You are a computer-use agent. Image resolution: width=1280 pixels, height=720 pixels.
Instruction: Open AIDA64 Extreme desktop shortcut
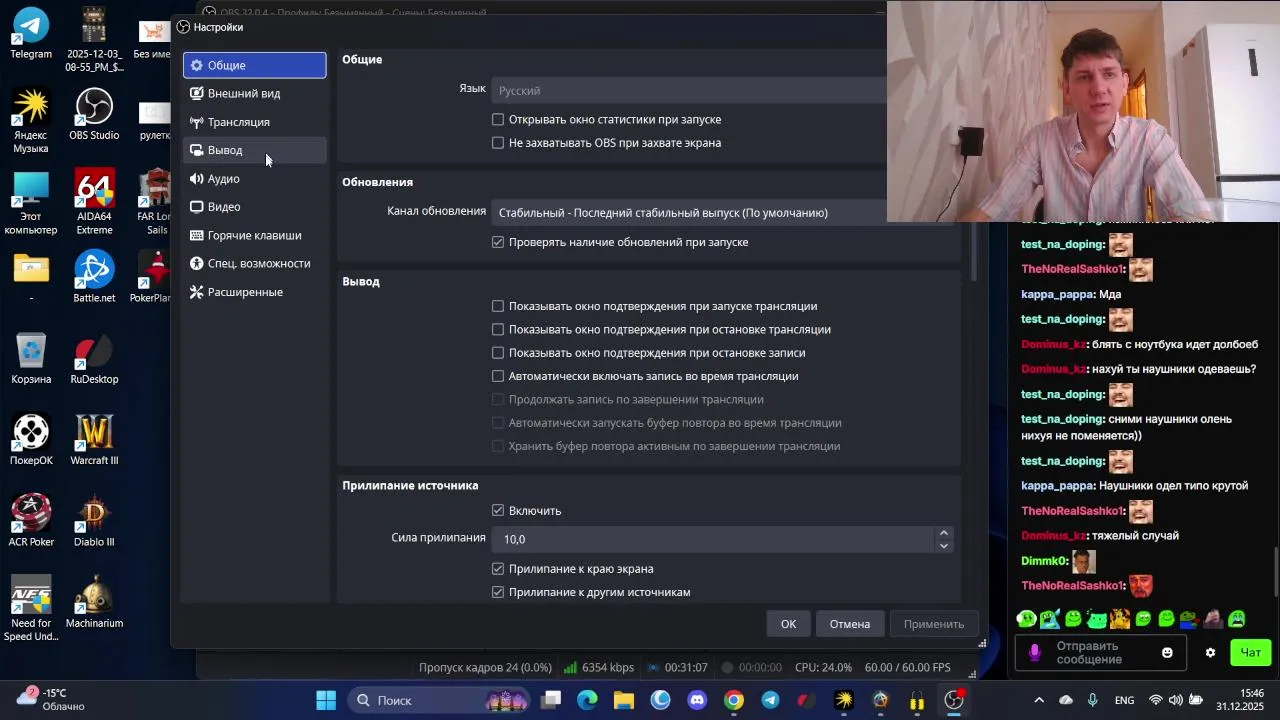click(94, 203)
